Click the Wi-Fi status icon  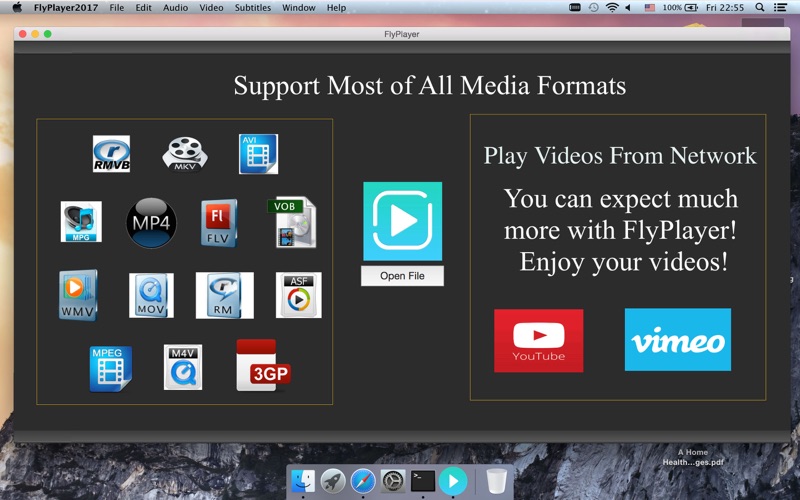coord(612,7)
